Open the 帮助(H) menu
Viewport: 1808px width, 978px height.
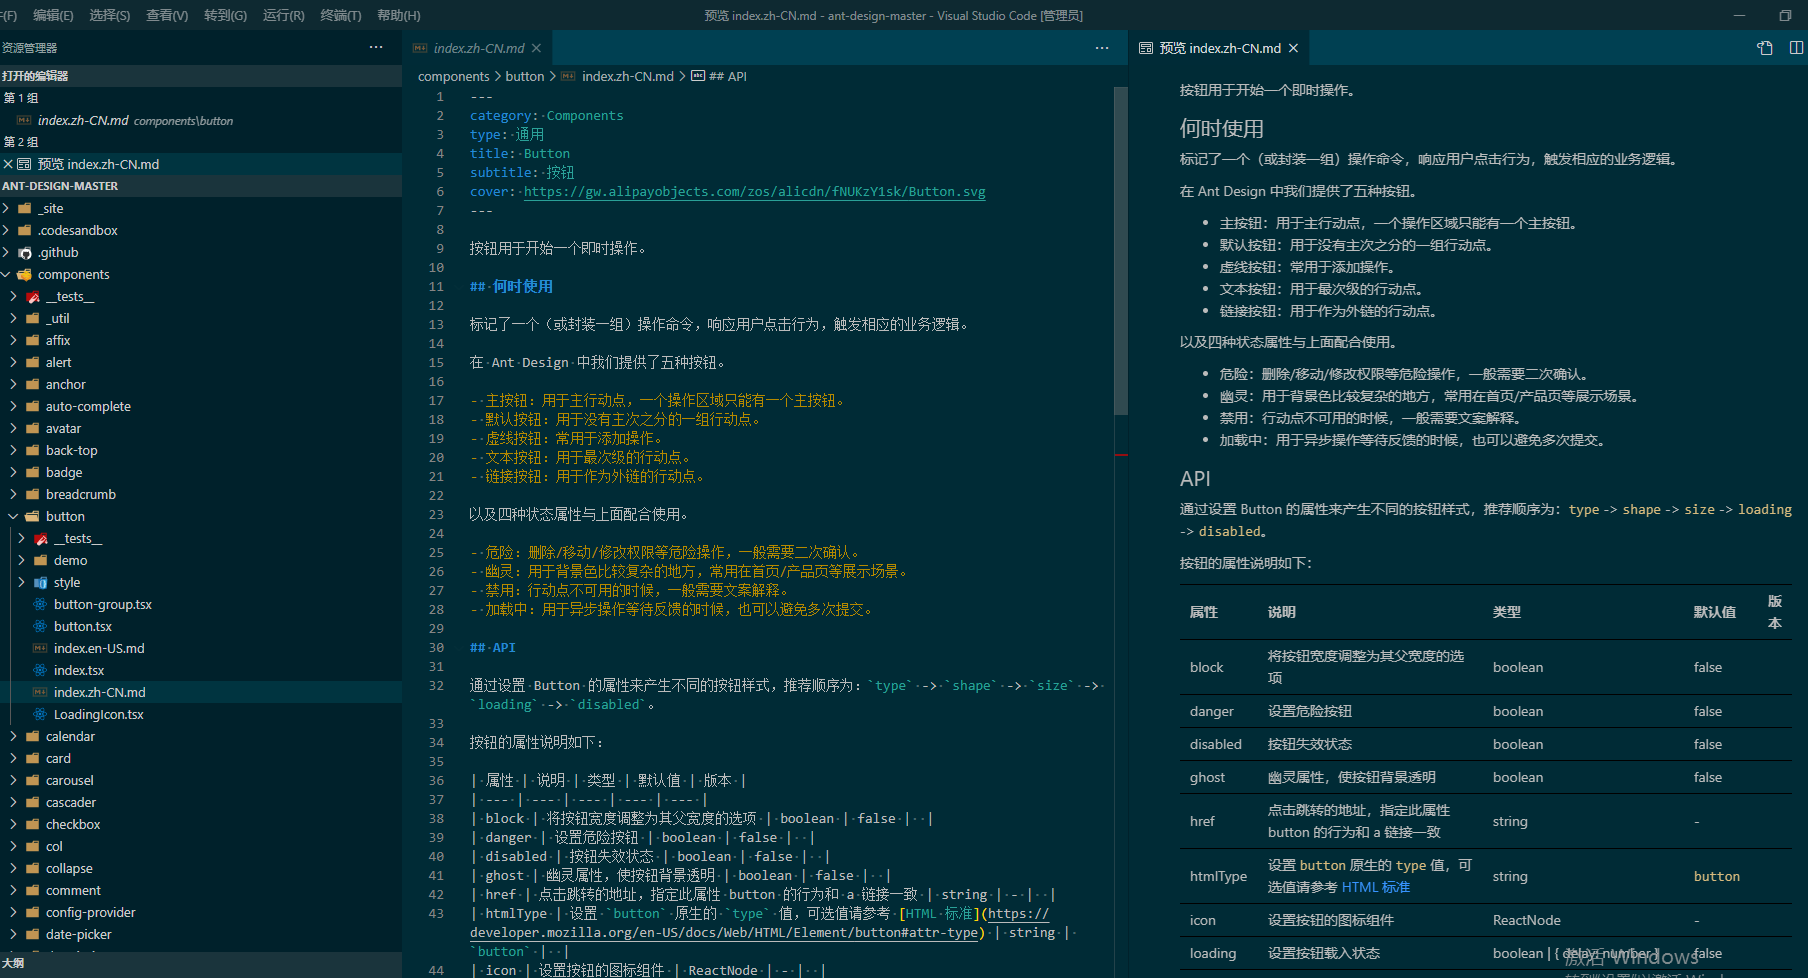tap(399, 15)
